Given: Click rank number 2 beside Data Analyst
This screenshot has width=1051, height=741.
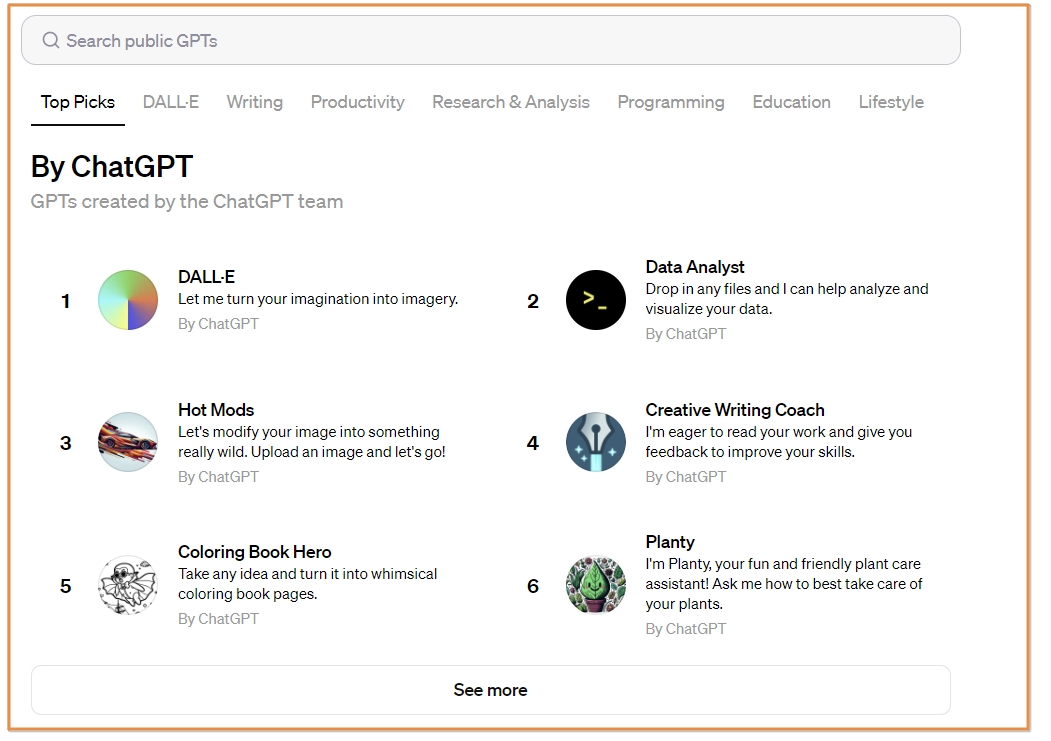Looking at the screenshot, I should tap(533, 301).
